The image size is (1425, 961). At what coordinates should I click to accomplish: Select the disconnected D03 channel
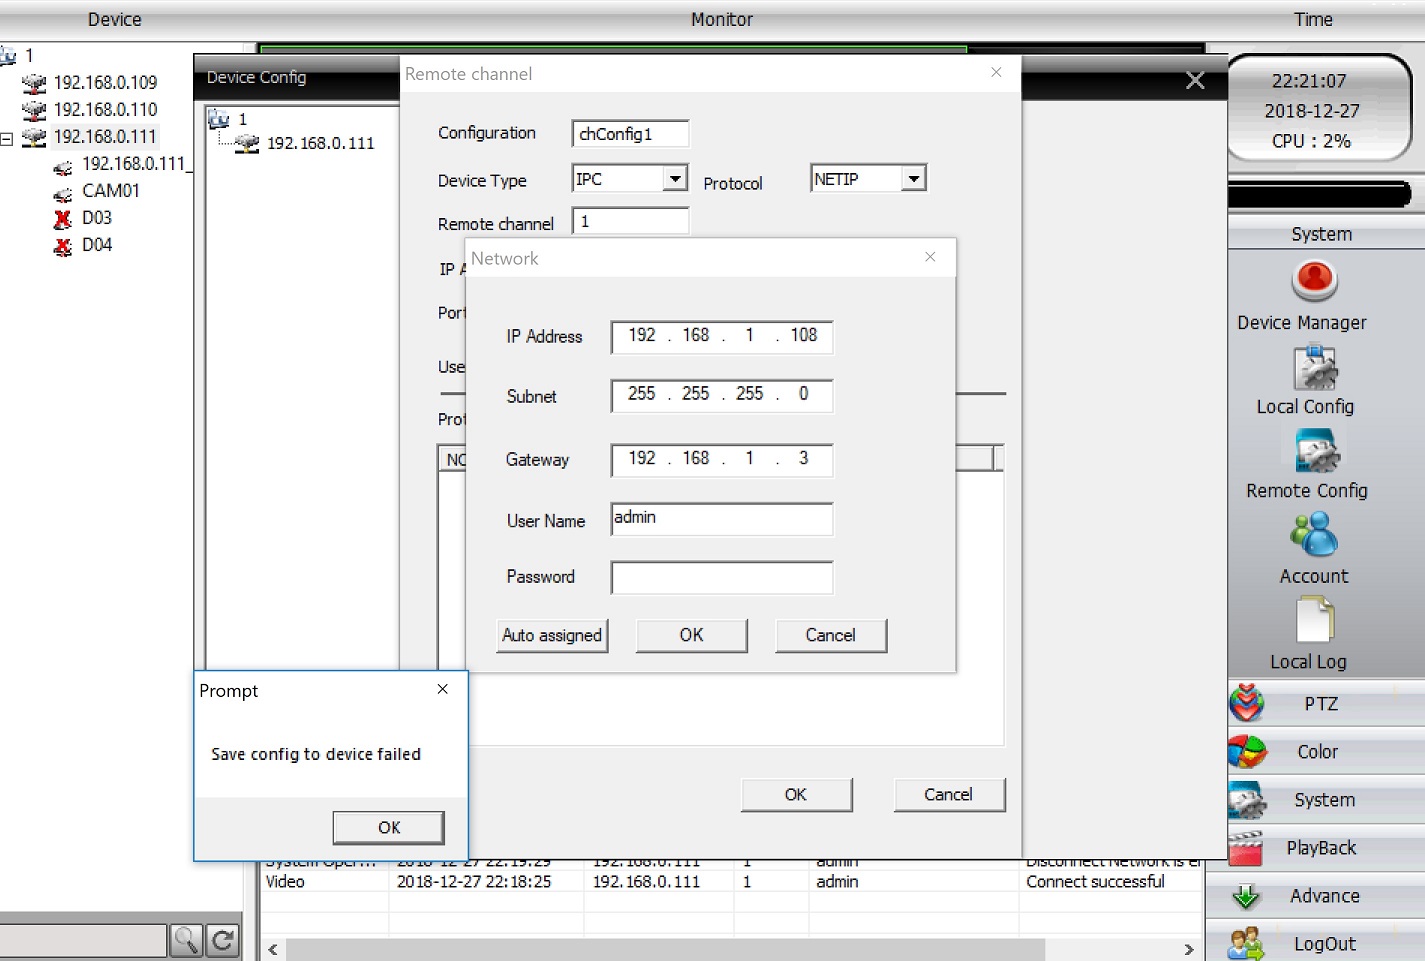pyautogui.click(x=96, y=218)
